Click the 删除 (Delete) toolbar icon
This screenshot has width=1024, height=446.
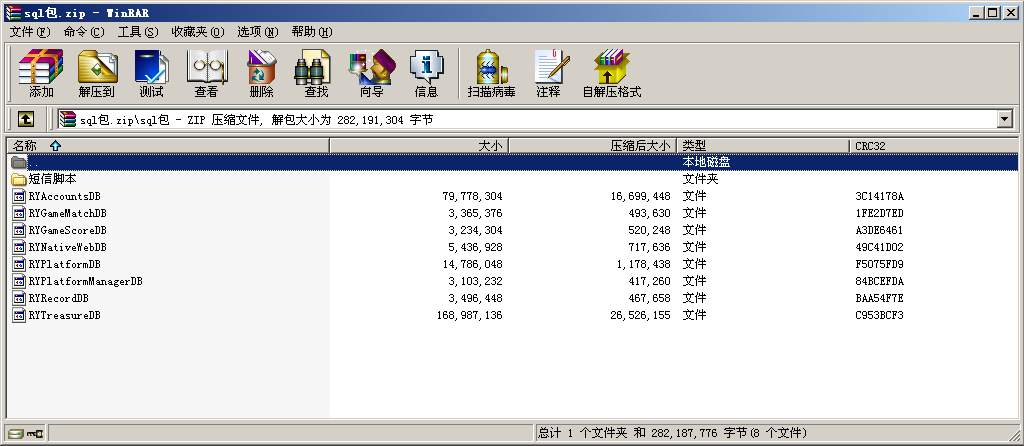pyautogui.click(x=261, y=73)
